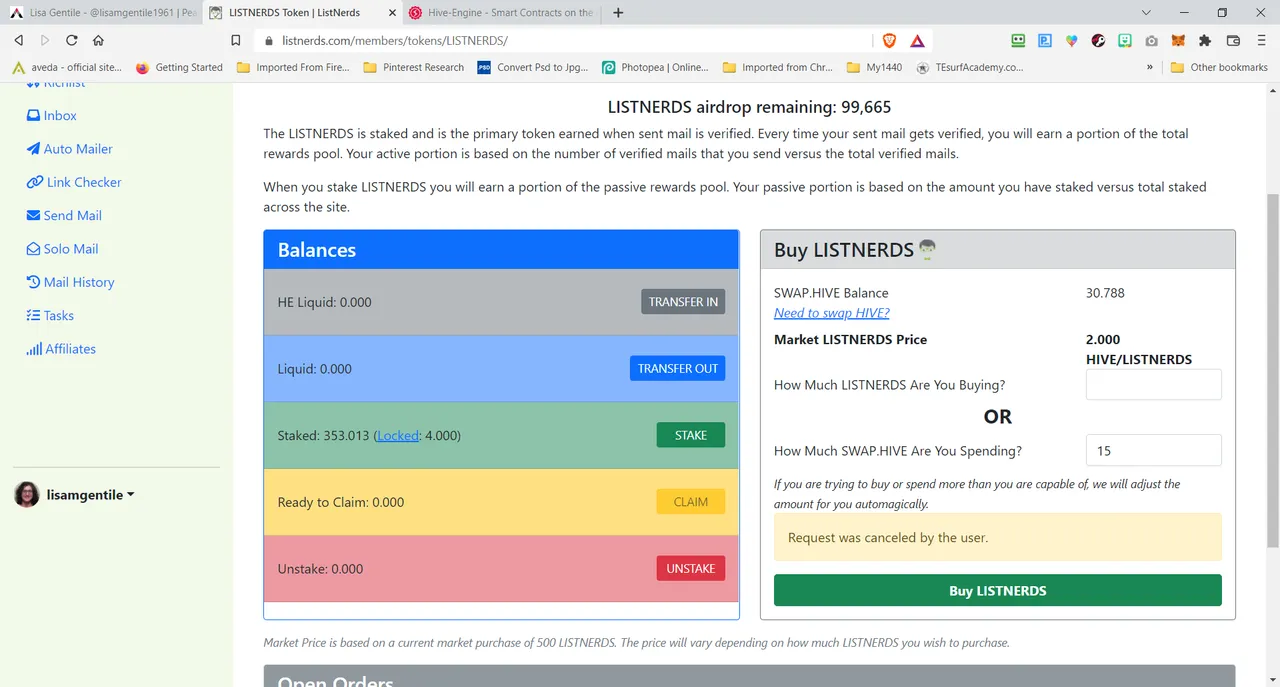The width and height of the screenshot is (1280, 687).
Task: Open Link Checker in sidebar
Action: [74, 182]
